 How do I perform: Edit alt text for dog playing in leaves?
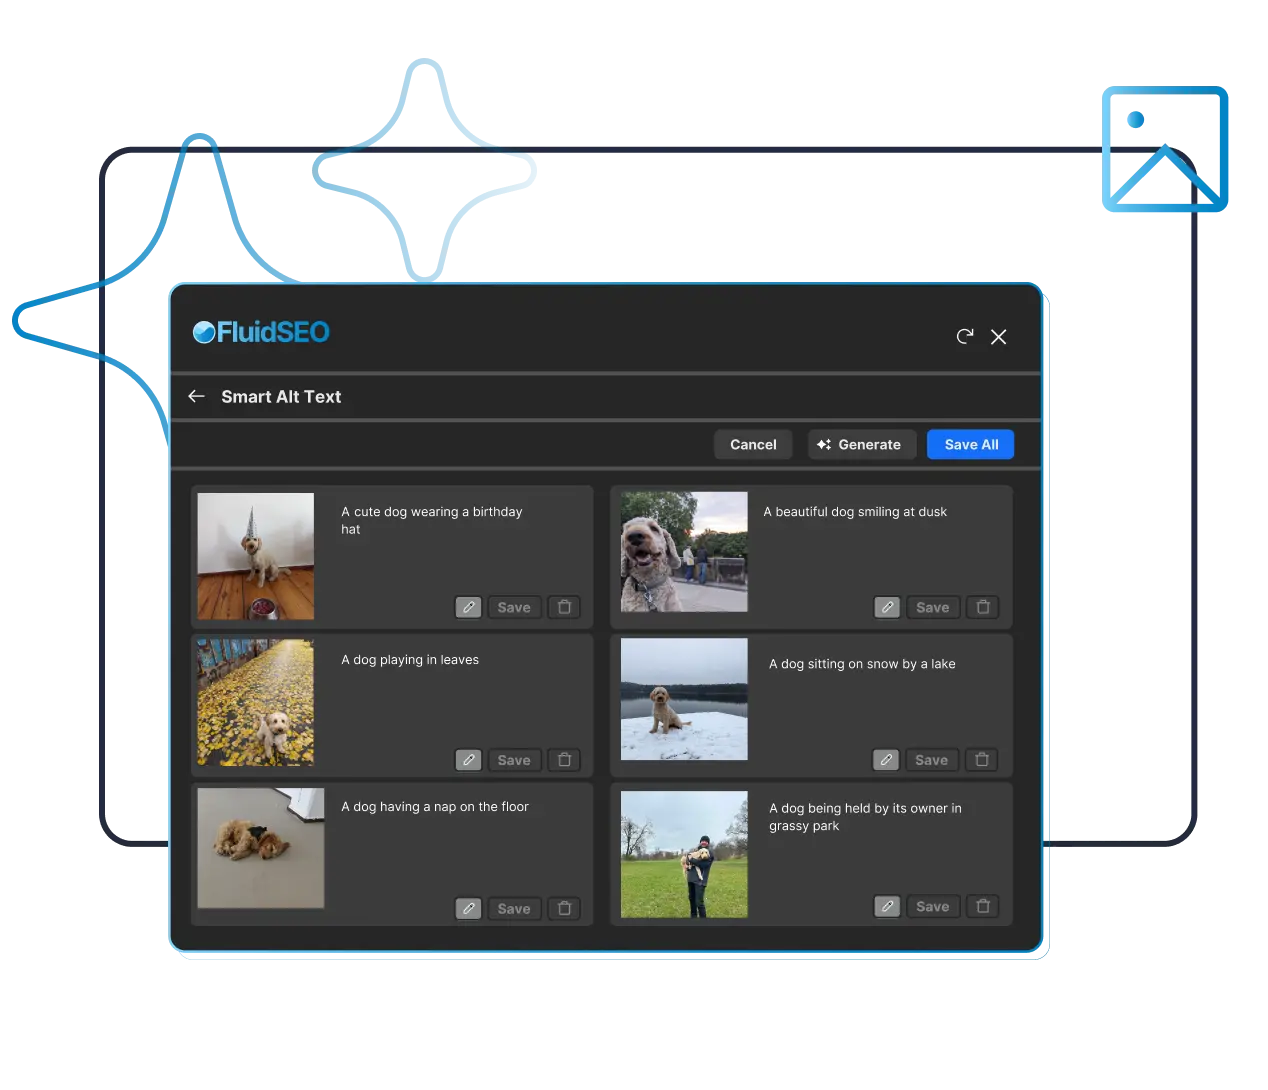pos(468,760)
